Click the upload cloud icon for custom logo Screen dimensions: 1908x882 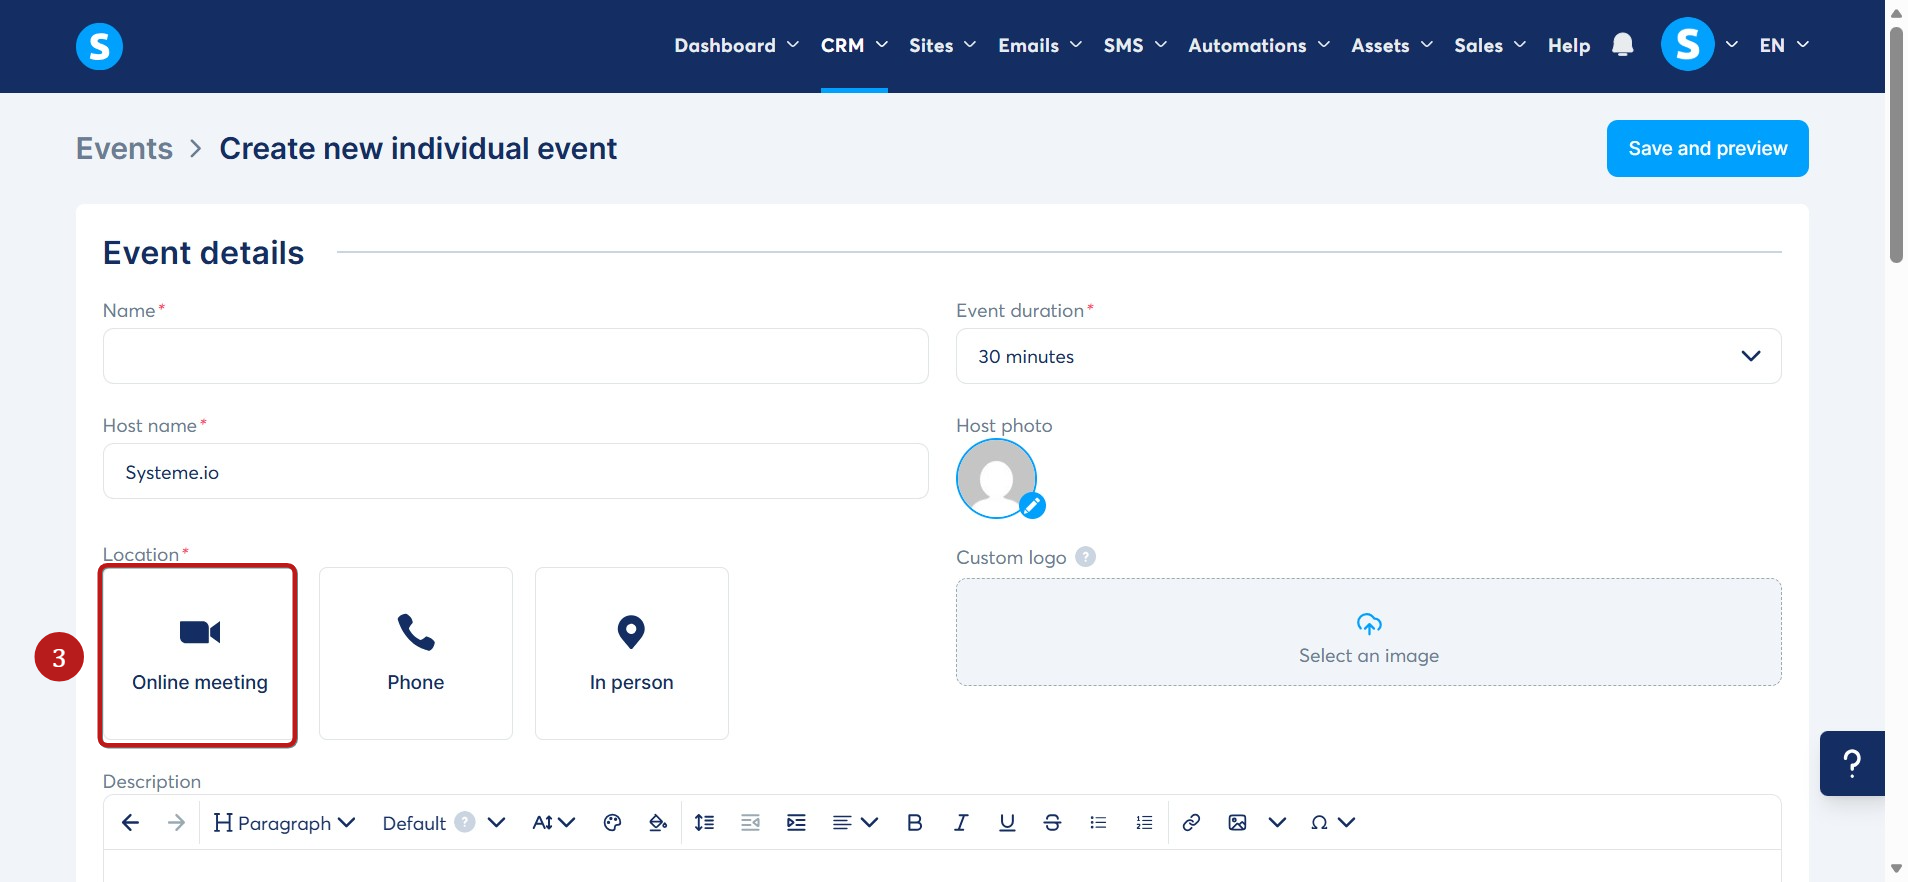coord(1369,624)
